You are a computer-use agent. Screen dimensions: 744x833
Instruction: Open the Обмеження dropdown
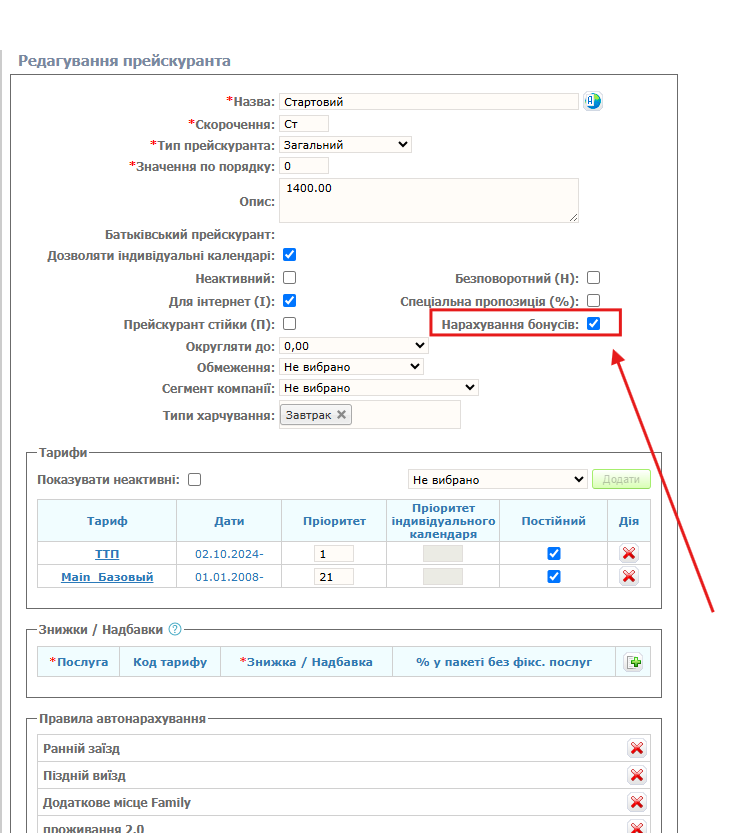351,367
